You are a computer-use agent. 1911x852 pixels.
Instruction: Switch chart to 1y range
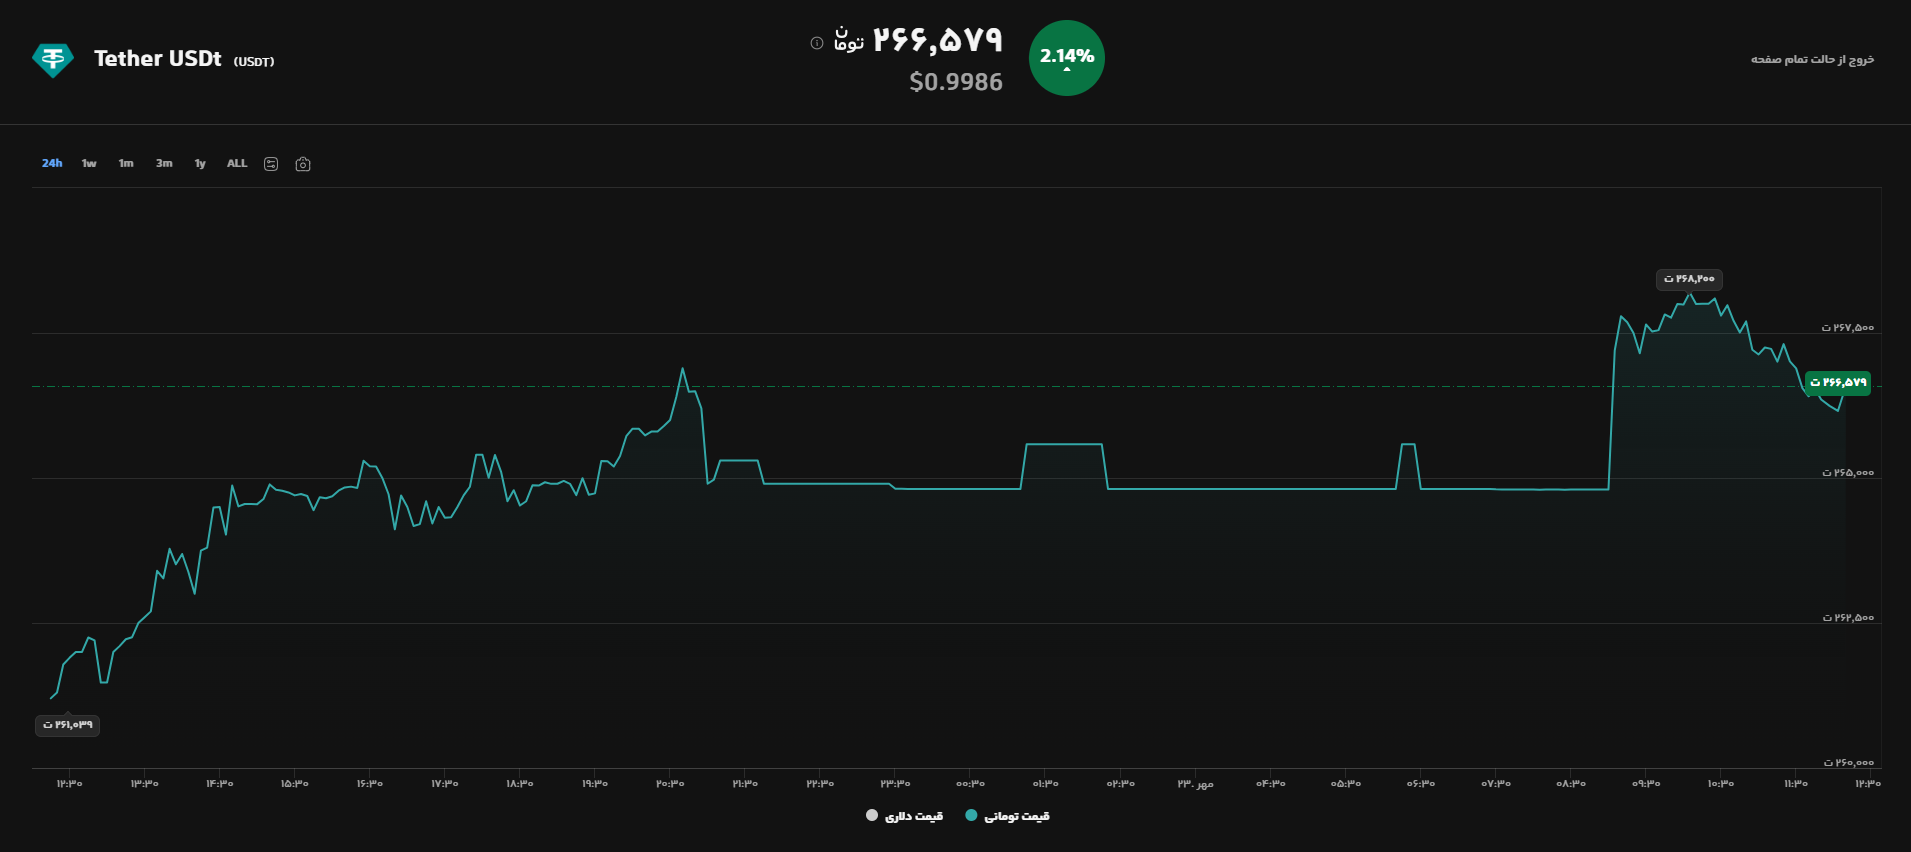pos(200,163)
